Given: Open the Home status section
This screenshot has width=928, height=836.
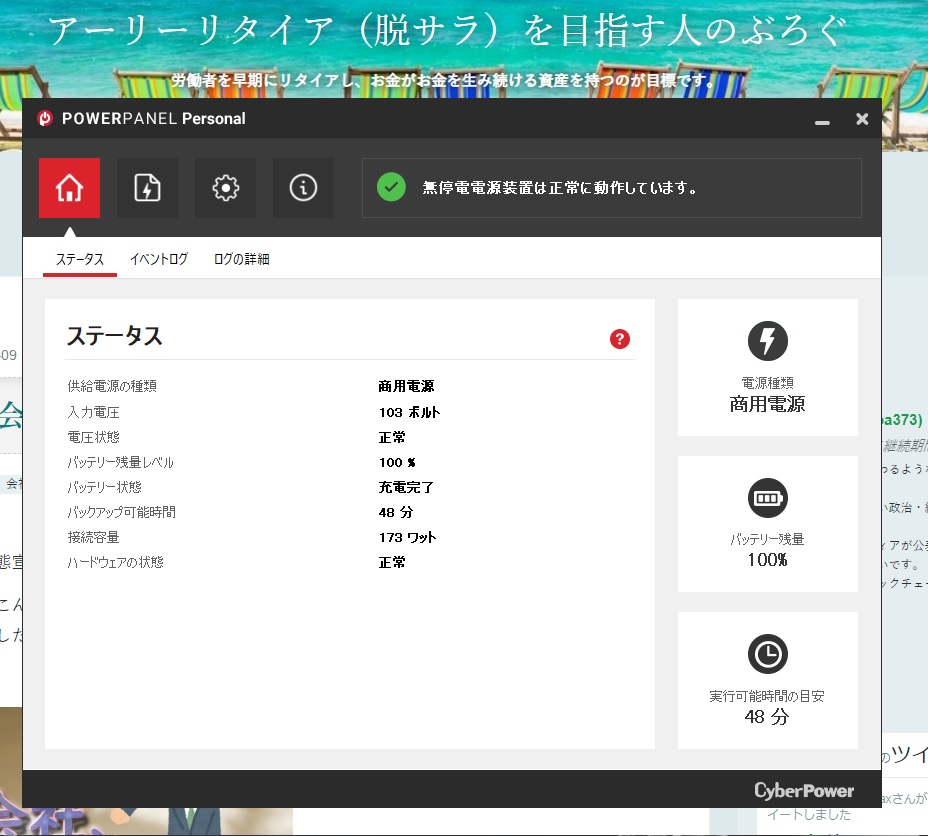Looking at the screenshot, I should pyautogui.click(x=69, y=188).
